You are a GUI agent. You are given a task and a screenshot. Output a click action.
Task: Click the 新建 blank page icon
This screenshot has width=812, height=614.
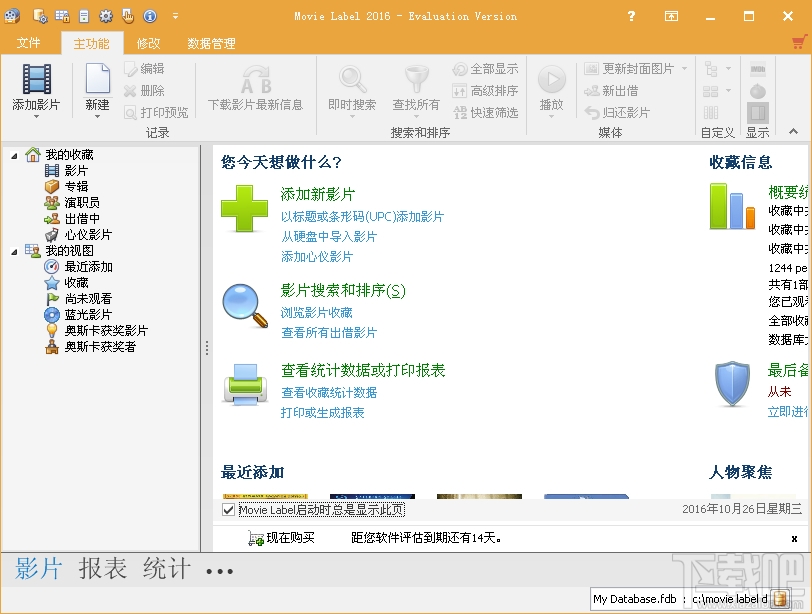click(97, 79)
